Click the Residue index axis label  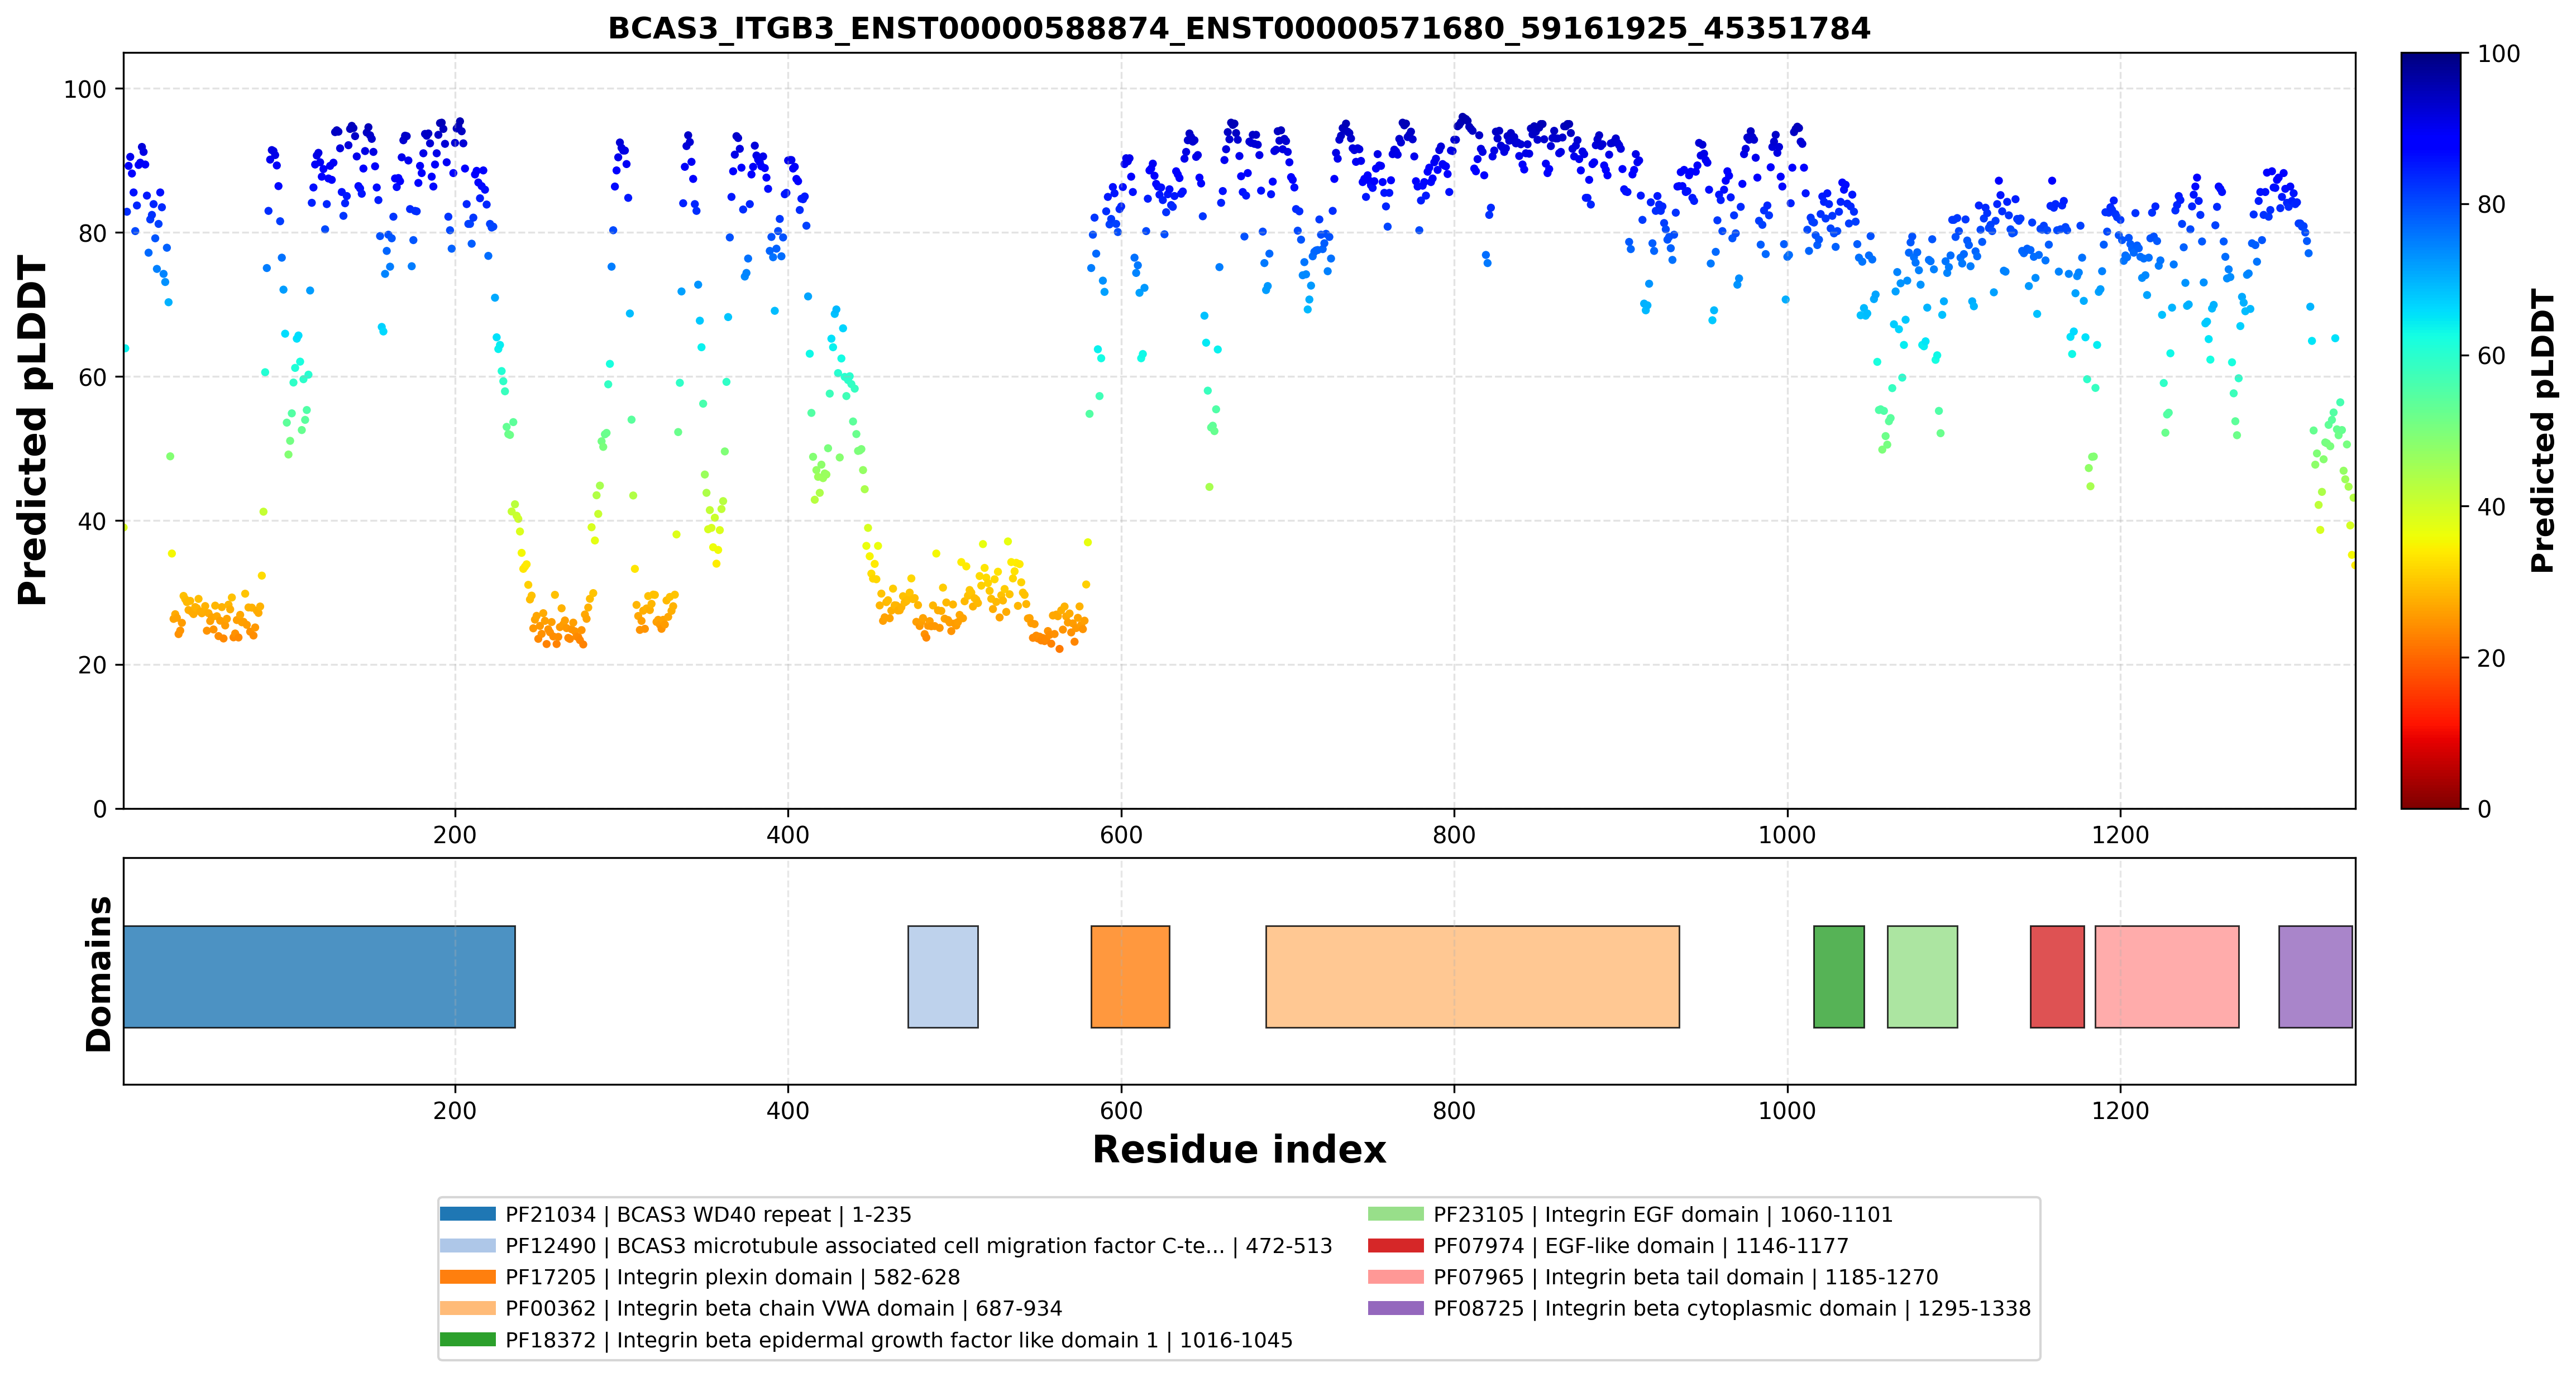click(x=1239, y=1150)
